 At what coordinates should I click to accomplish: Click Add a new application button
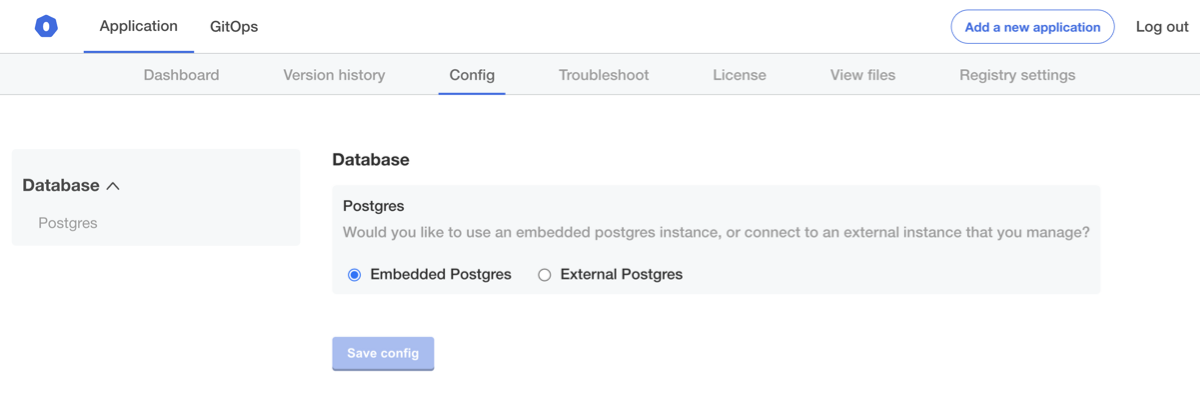click(x=1032, y=27)
